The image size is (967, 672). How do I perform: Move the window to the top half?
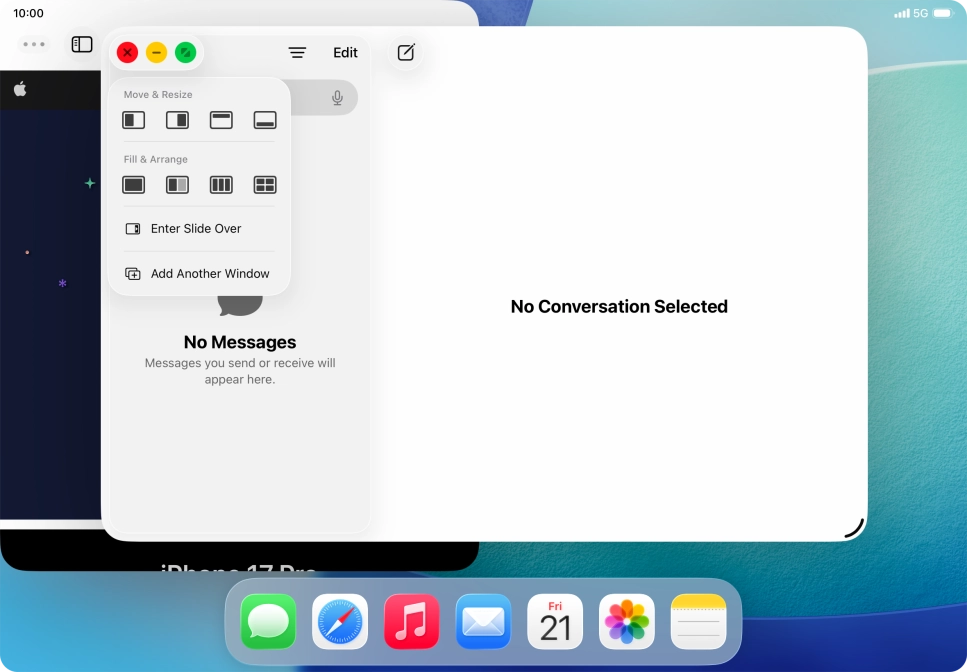(221, 119)
